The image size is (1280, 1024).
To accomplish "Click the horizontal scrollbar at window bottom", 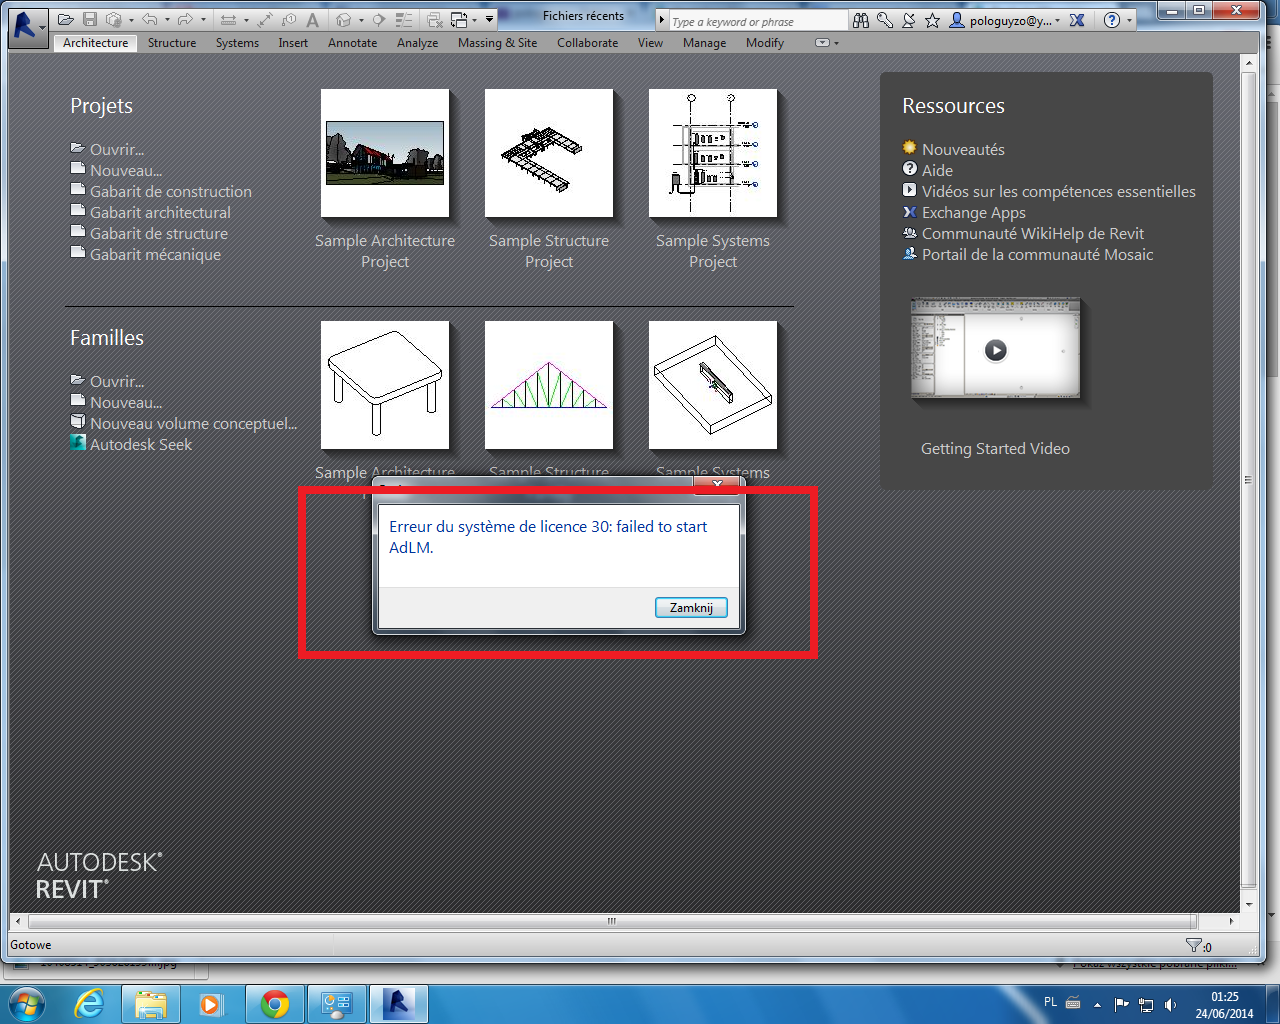I will (611, 921).
